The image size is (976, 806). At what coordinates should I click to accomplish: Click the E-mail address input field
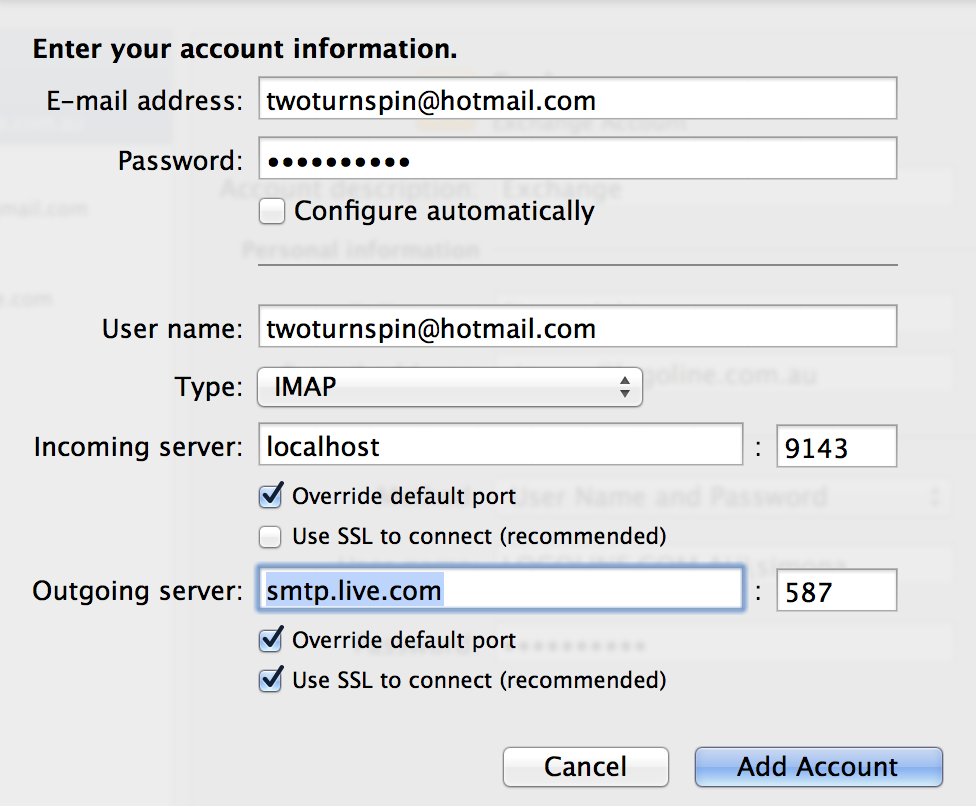click(x=578, y=98)
